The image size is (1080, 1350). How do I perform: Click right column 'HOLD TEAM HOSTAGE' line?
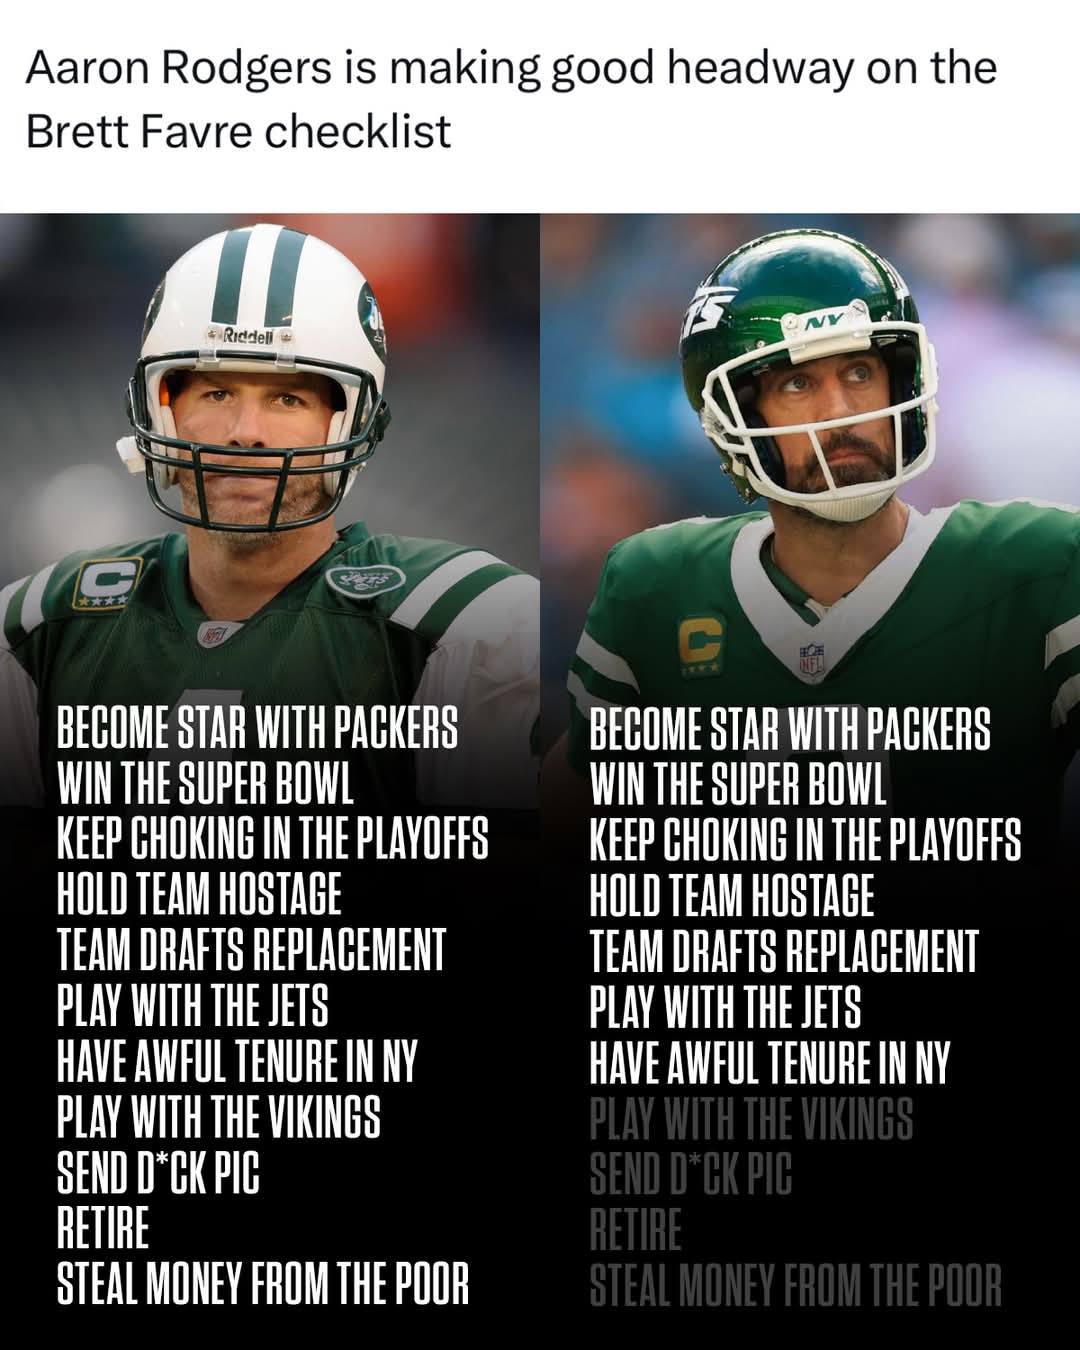731,895
